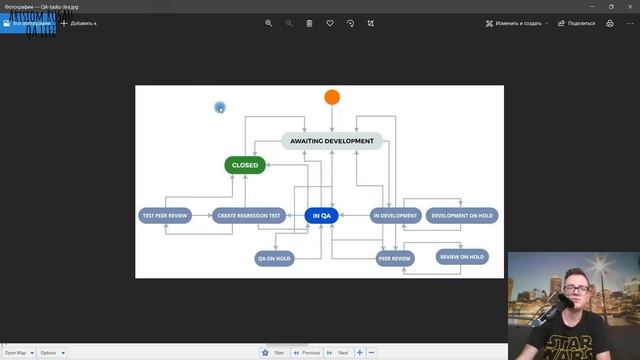Click the green 'CLOSED' status node

click(x=245, y=165)
